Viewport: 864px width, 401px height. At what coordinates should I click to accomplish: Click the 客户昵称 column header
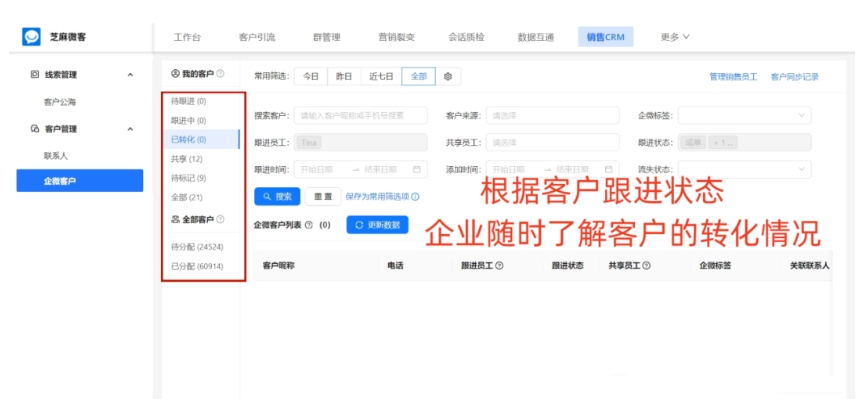[x=278, y=265]
